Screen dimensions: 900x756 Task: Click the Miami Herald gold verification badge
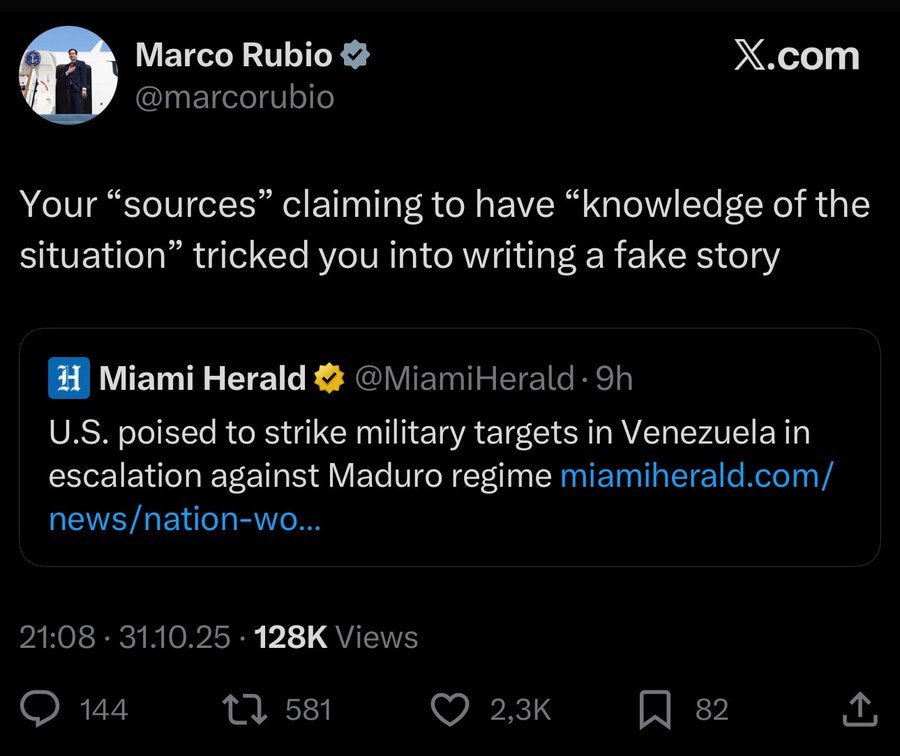[x=328, y=378]
